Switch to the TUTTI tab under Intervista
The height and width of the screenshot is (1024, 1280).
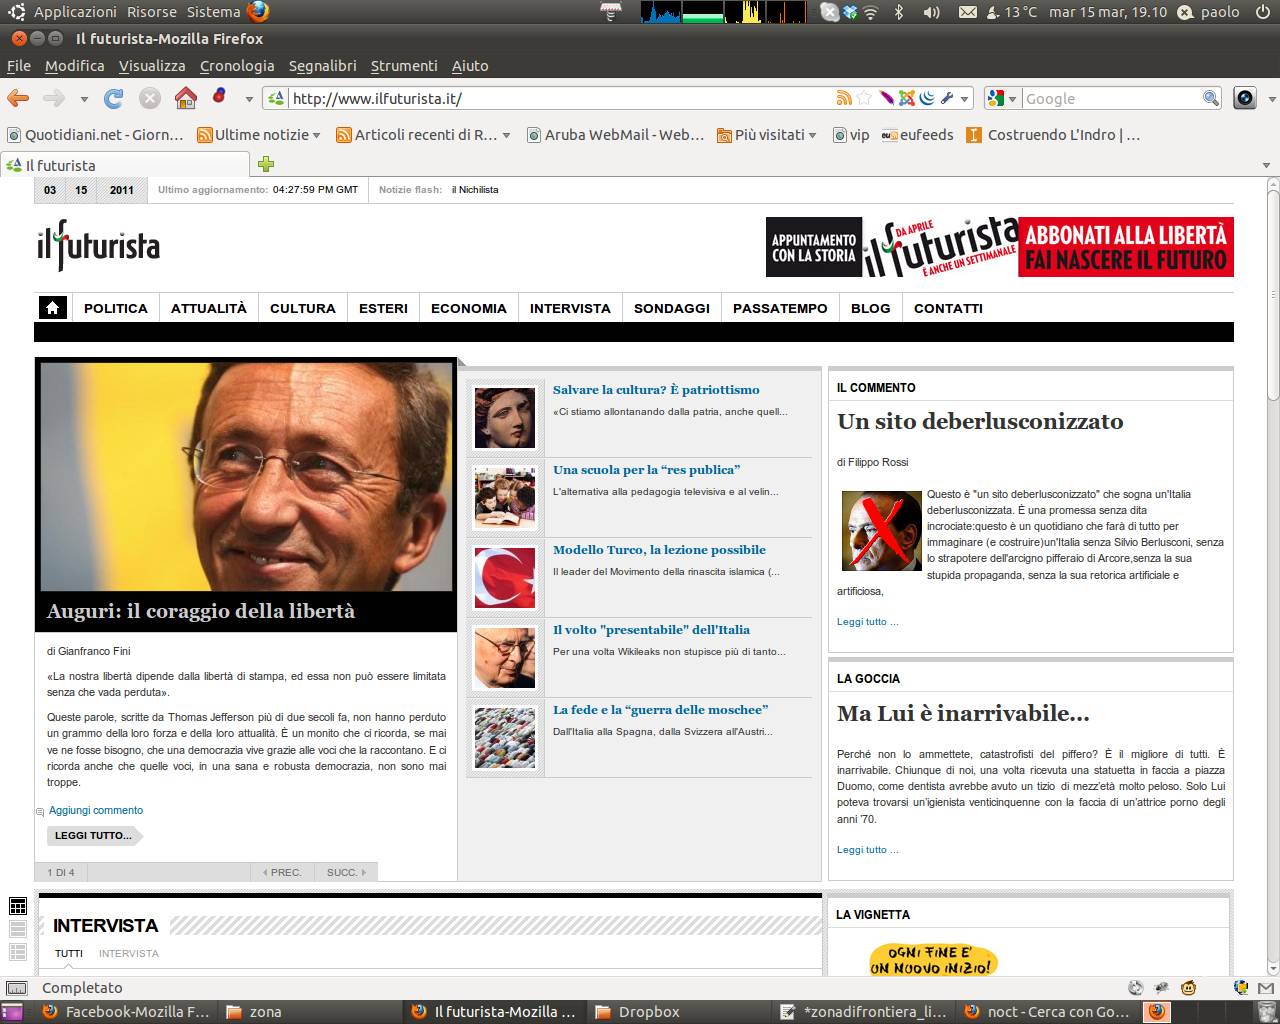(69, 953)
